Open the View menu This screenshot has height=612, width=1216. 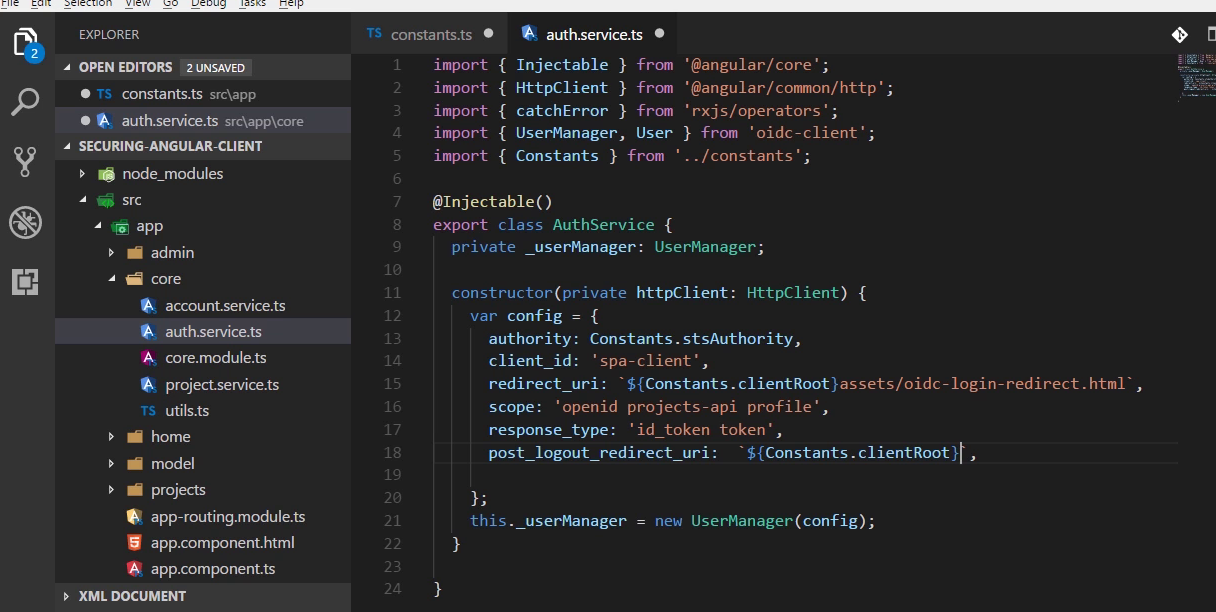click(x=138, y=3)
